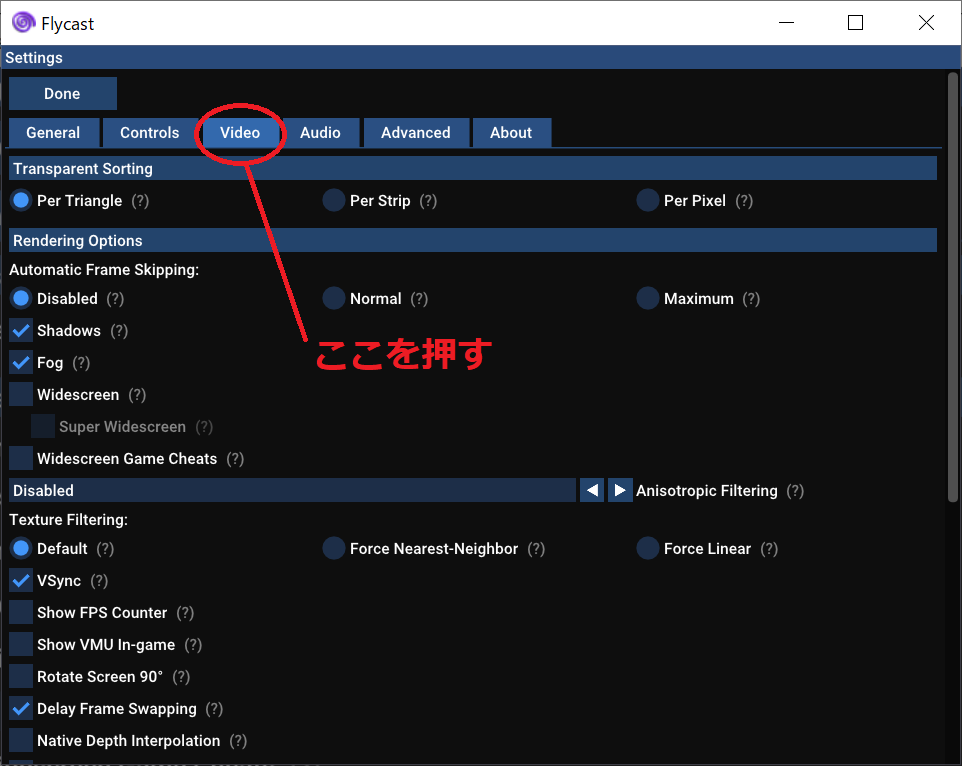Click the Automatic Frame Skipping label
This screenshot has height=766, width=962.
point(104,270)
